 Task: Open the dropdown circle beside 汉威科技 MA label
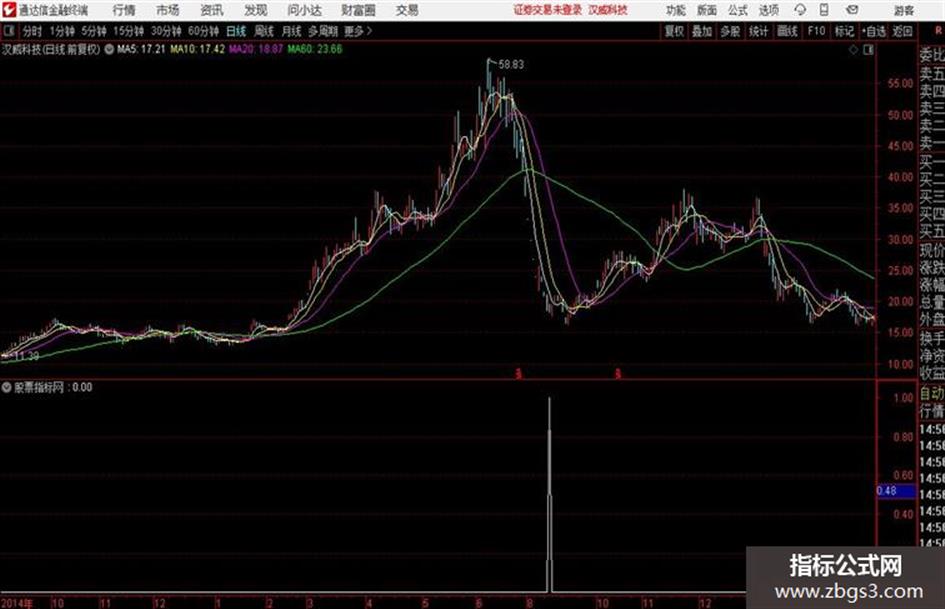click(109, 49)
